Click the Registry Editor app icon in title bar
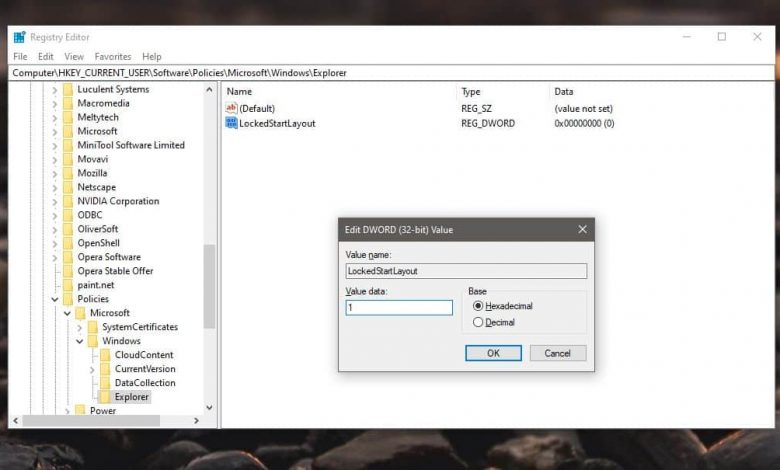 19,37
